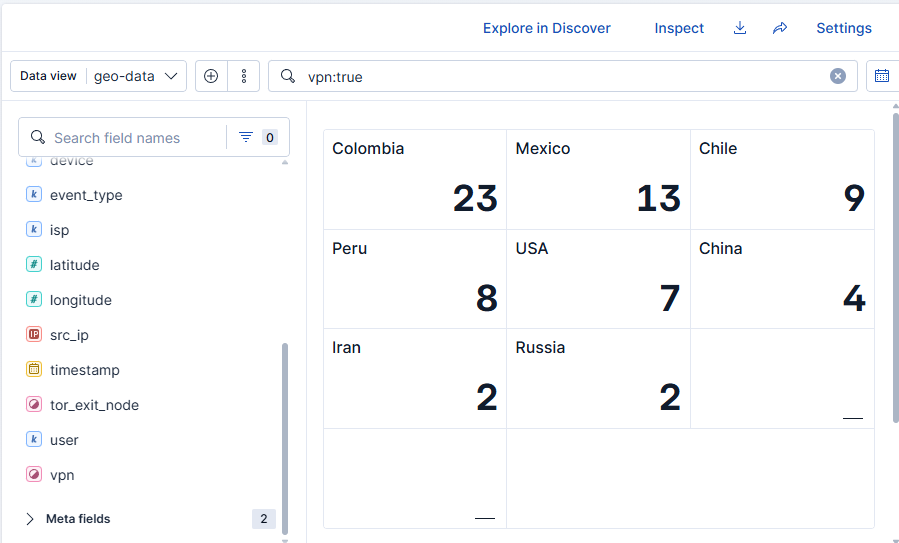Clear the vpn:true query text
This screenshot has width=899, height=543.
click(838, 76)
